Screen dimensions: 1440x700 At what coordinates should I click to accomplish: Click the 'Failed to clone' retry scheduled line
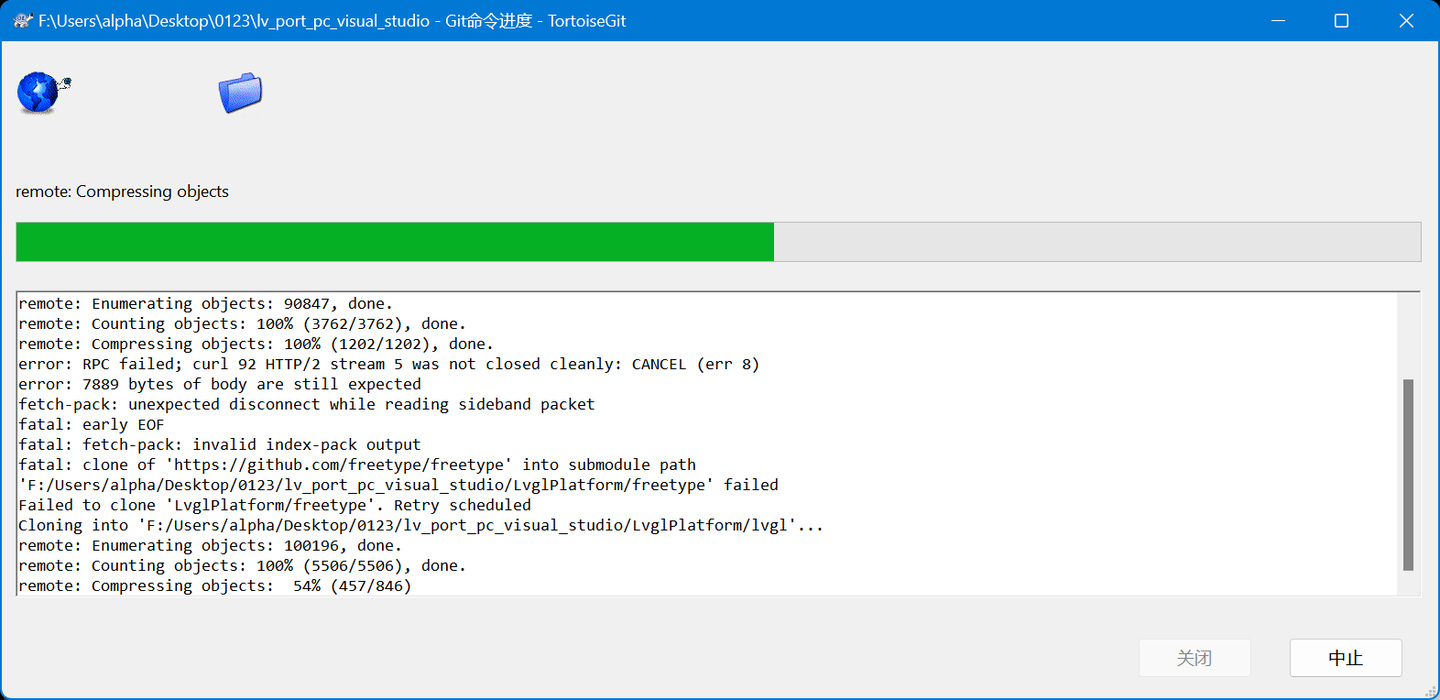coord(275,505)
